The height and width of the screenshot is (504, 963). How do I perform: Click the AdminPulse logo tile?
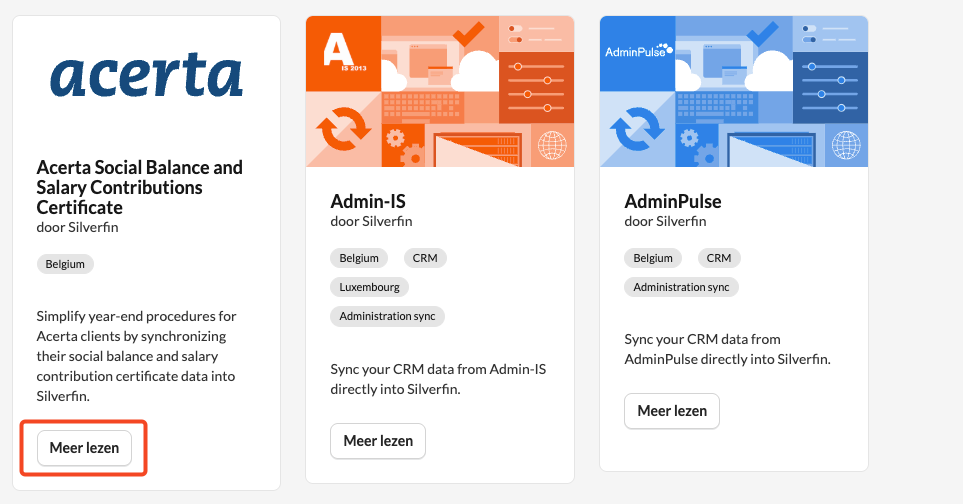[x=637, y=53]
